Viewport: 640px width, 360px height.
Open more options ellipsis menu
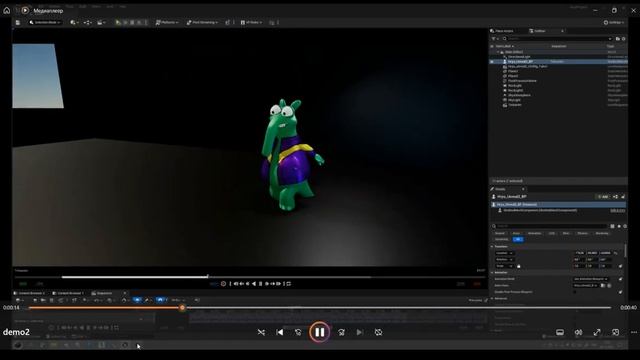click(x=633, y=333)
